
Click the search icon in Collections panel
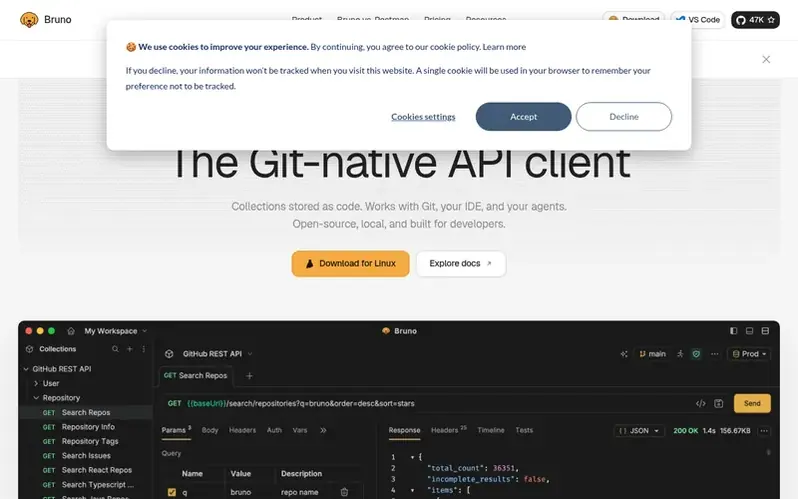(x=115, y=349)
